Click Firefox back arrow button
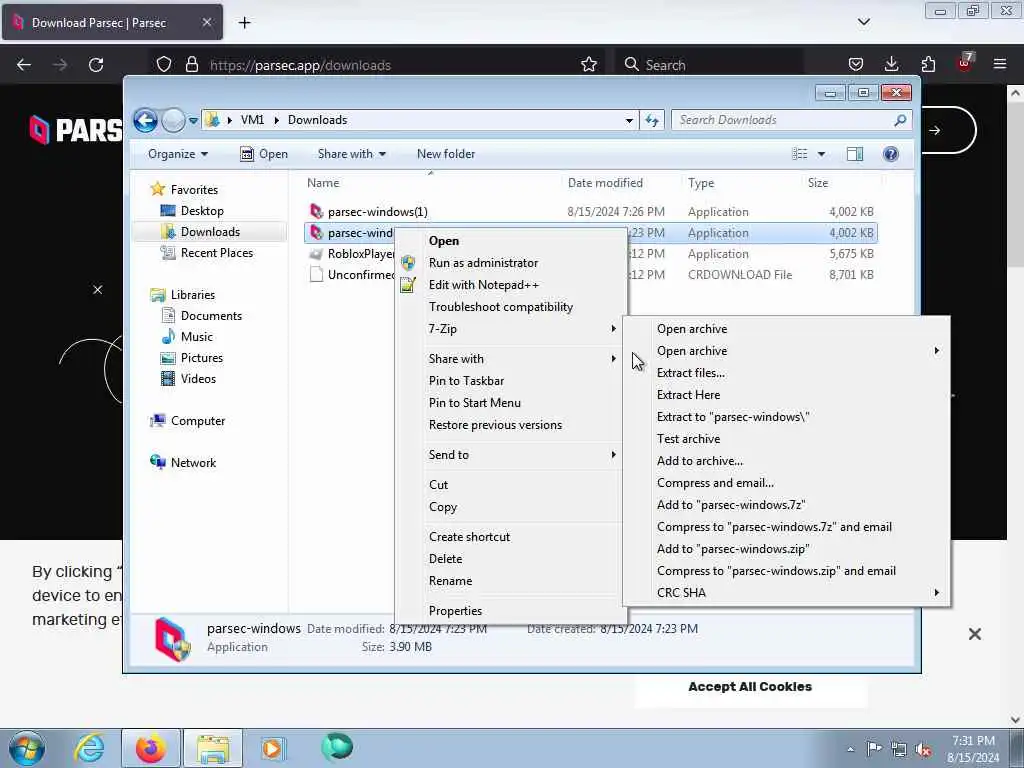The width and height of the screenshot is (1024, 768). pyautogui.click(x=24, y=65)
